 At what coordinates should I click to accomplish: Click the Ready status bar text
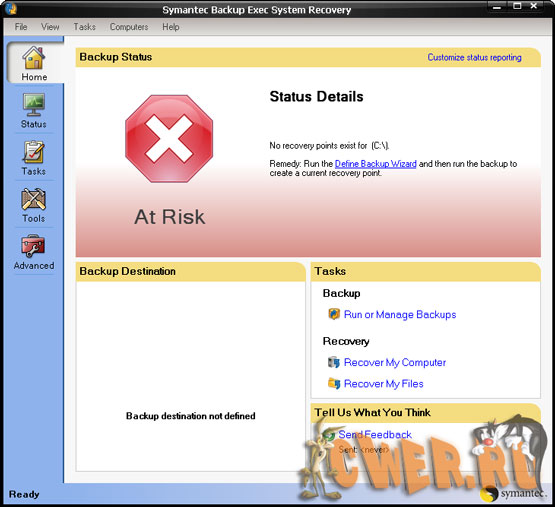[24, 494]
